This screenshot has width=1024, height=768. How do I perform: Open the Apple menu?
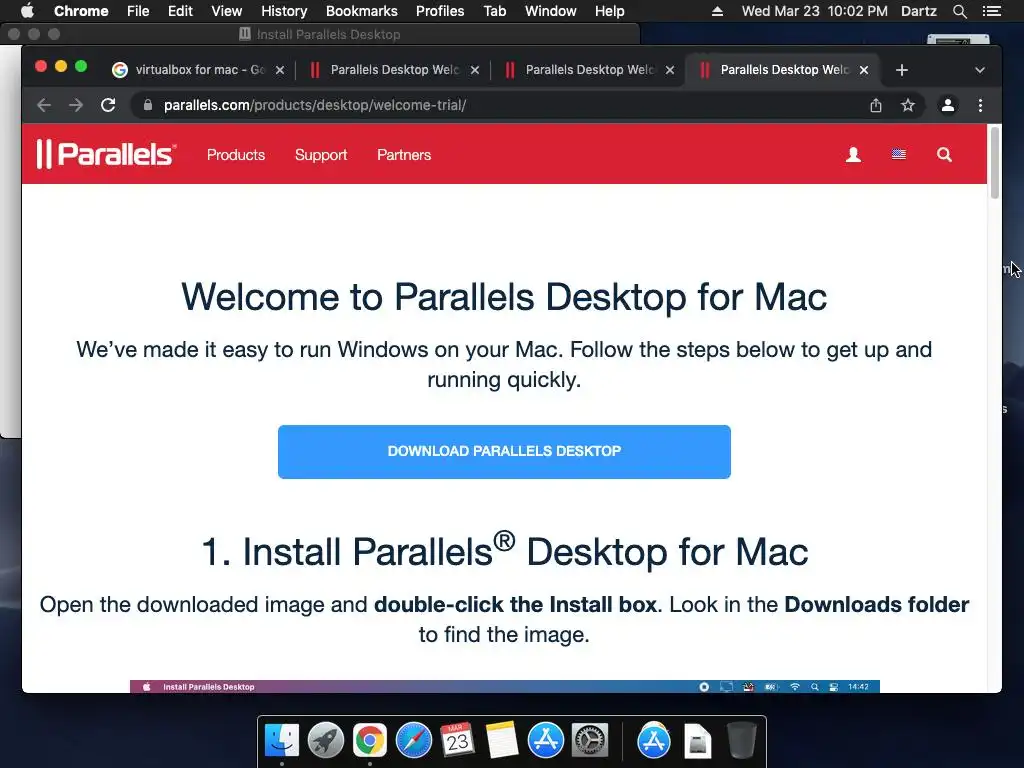(x=27, y=11)
